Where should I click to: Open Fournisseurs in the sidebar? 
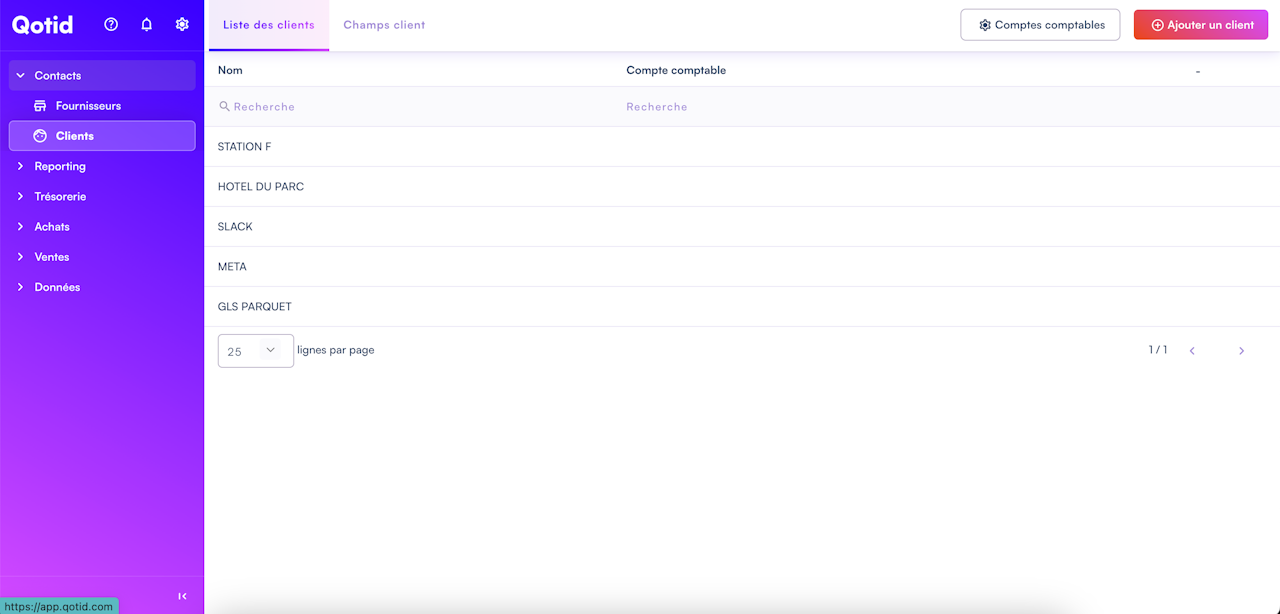pyautogui.click(x=102, y=106)
